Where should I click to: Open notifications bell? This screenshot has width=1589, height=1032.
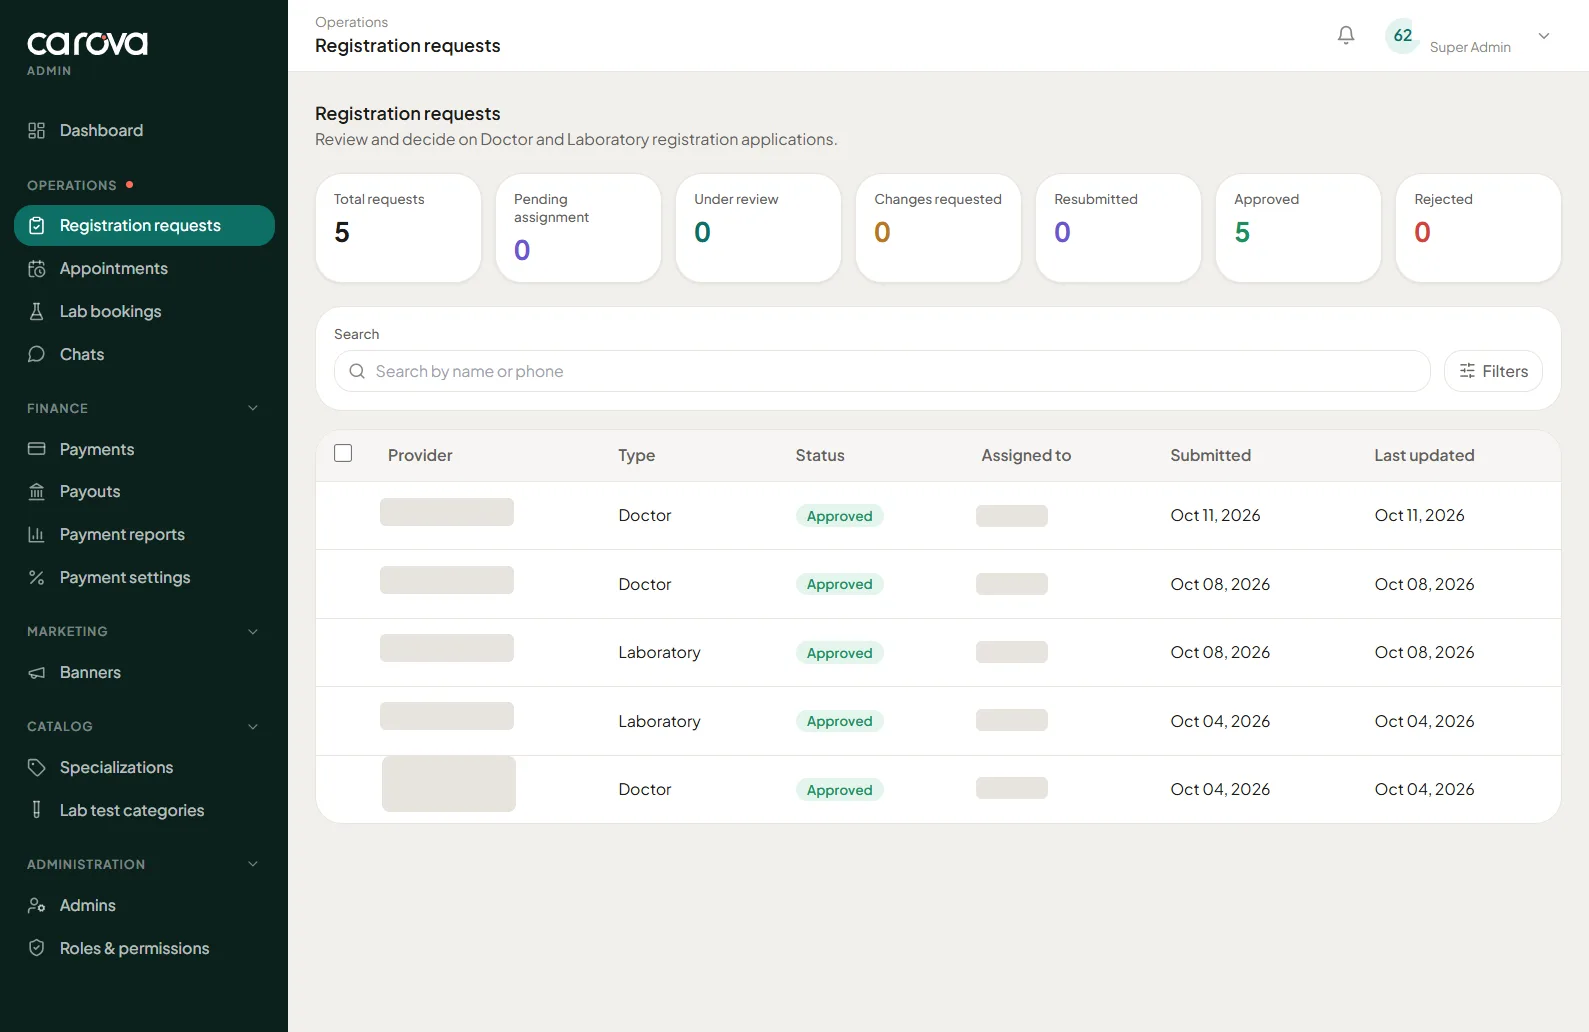[x=1346, y=35]
